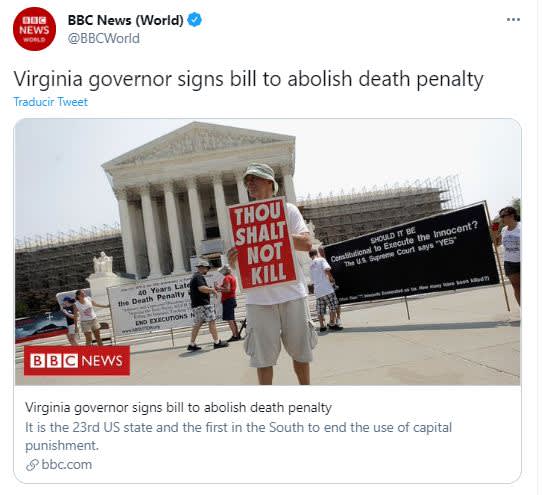Click Traducir Tweet to translate
Viewport: 552px width, 495px height.
click(50, 102)
